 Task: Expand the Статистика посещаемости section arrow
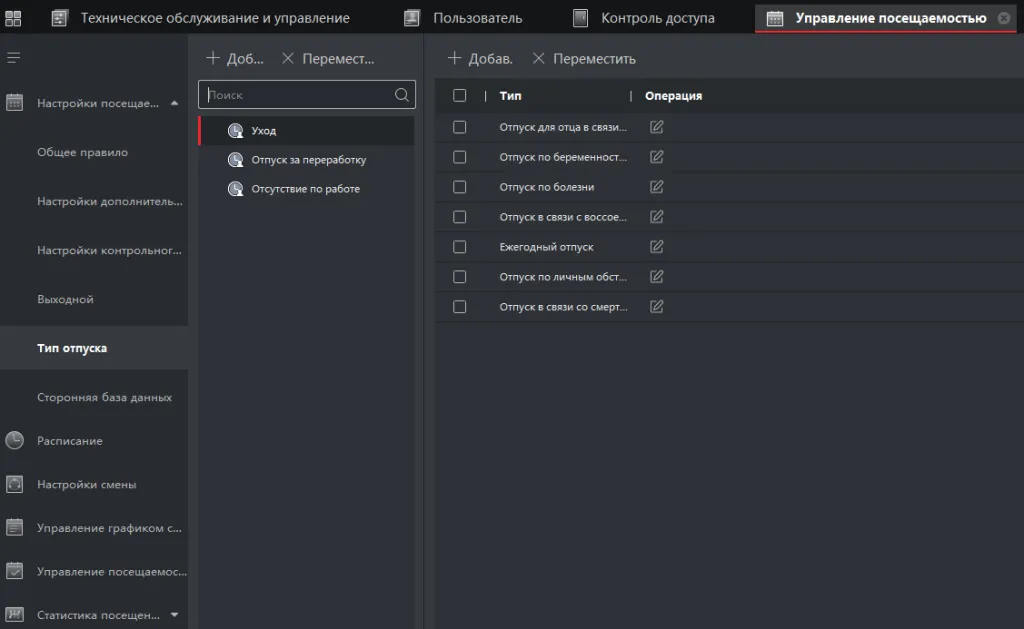point(175,615)
